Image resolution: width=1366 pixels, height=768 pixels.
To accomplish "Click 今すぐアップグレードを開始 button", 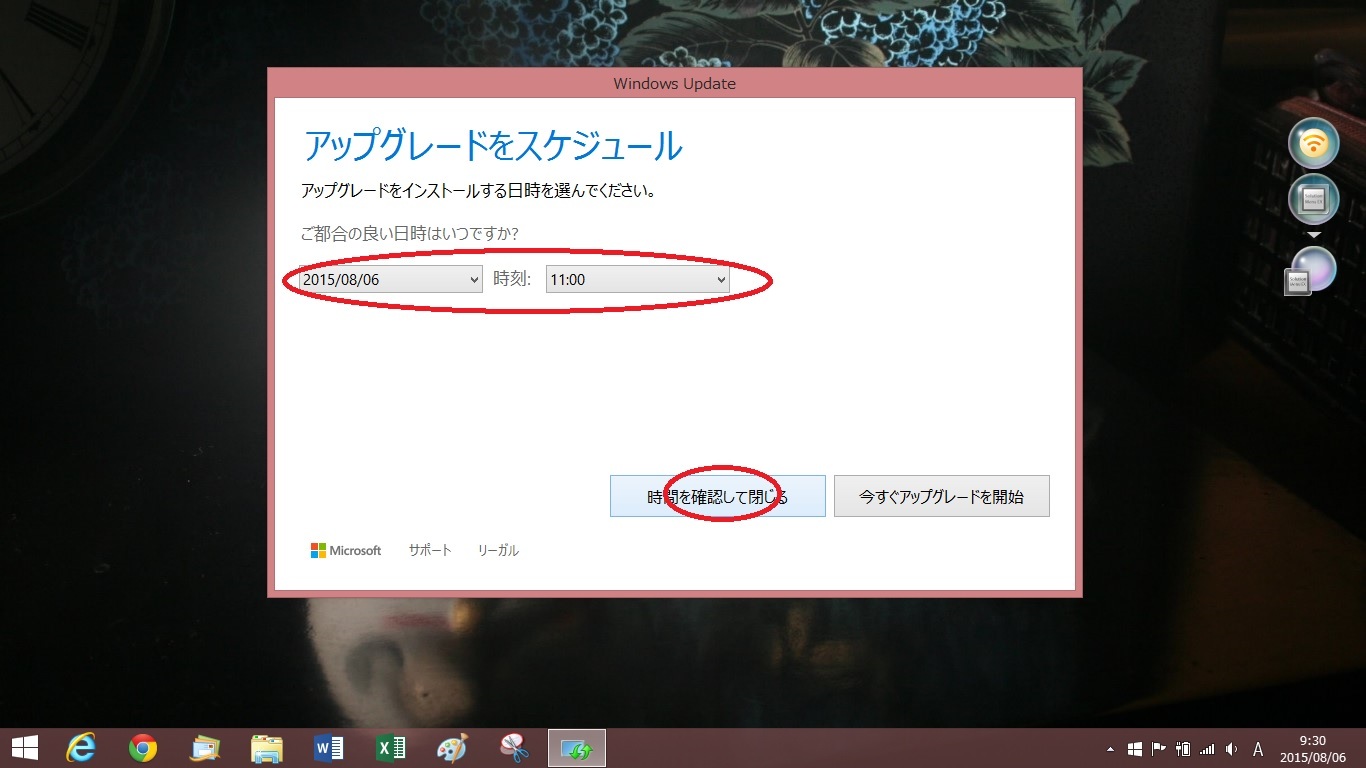I will 942,496.
